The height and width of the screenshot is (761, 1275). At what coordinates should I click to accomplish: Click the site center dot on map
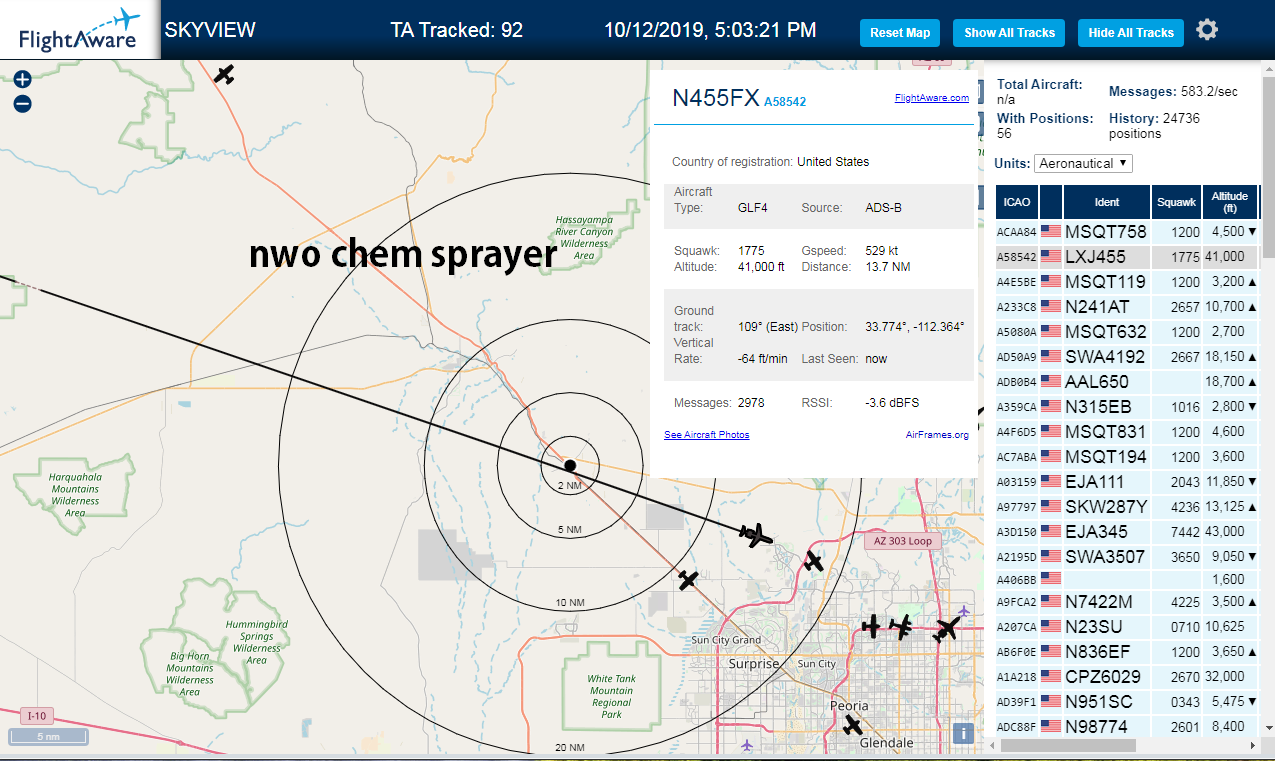coord(570,465)
